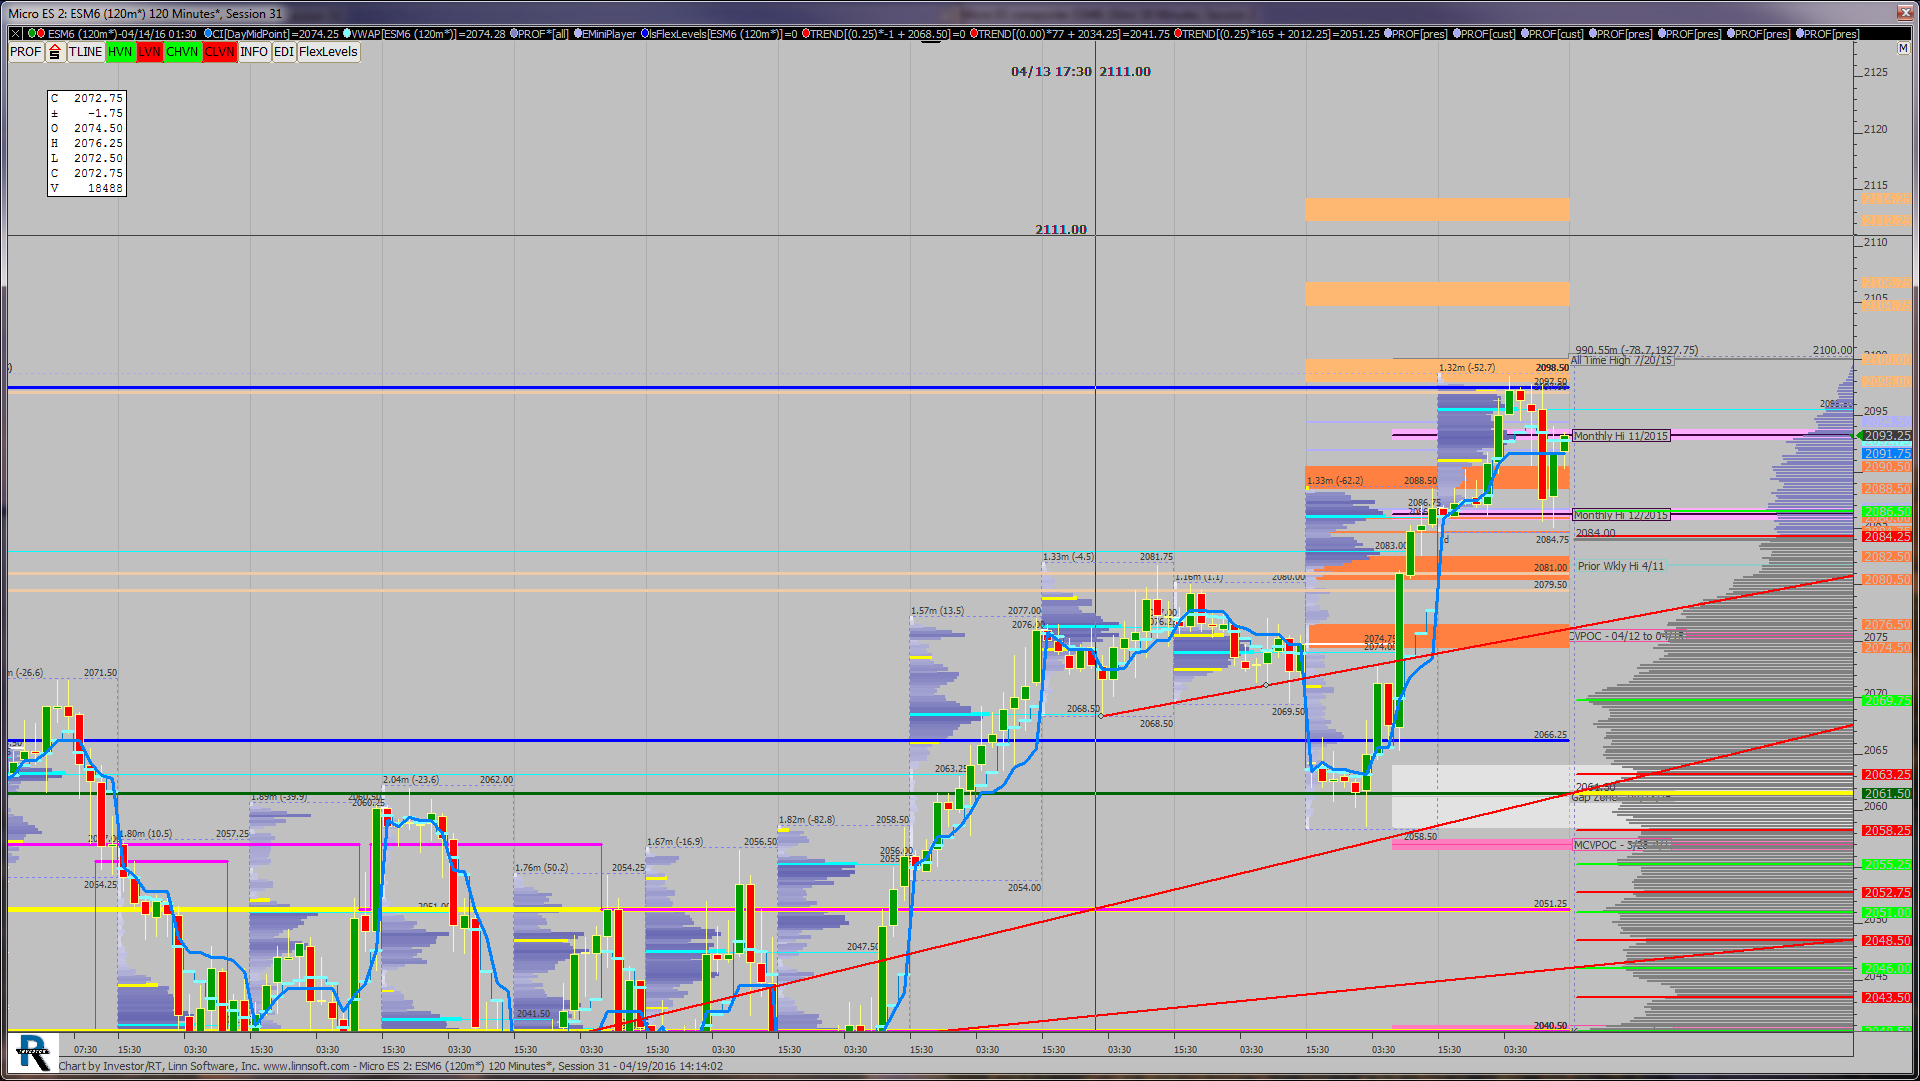Image resolution: width=1920 pixels, height=1081 pixels.
Task: Toggle the green CHVN button
Action: 183,52
